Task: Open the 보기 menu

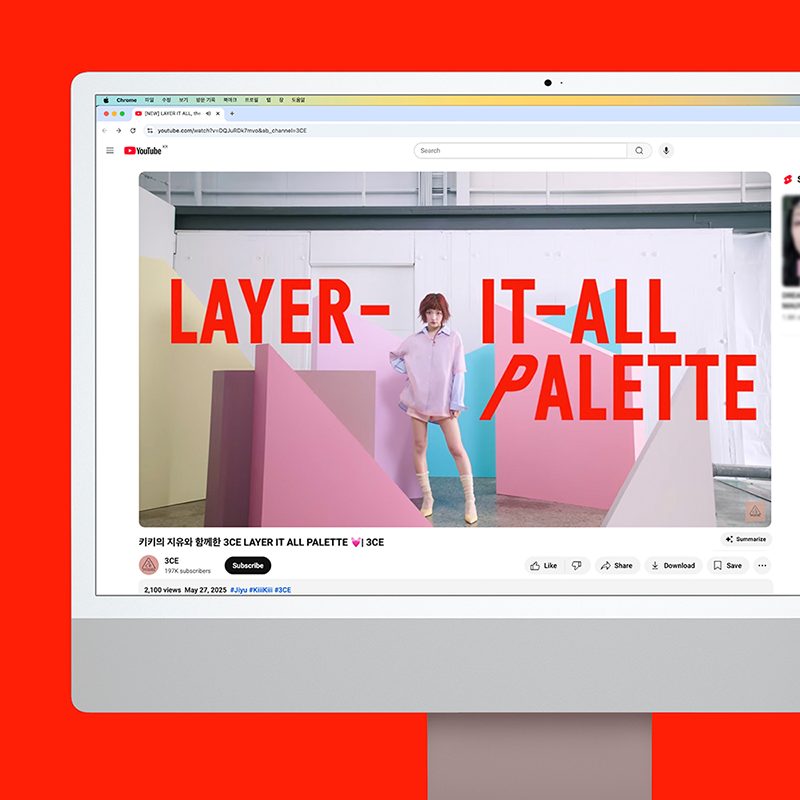Action: click(184, 100)
